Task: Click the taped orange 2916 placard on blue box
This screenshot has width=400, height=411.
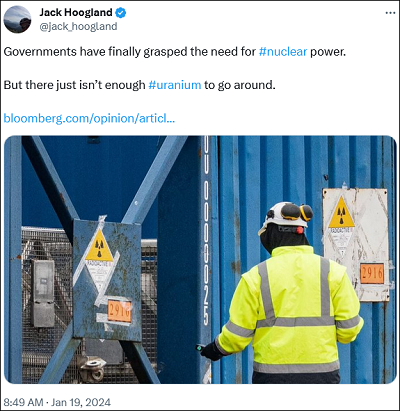Action: (x=119, y=311)
